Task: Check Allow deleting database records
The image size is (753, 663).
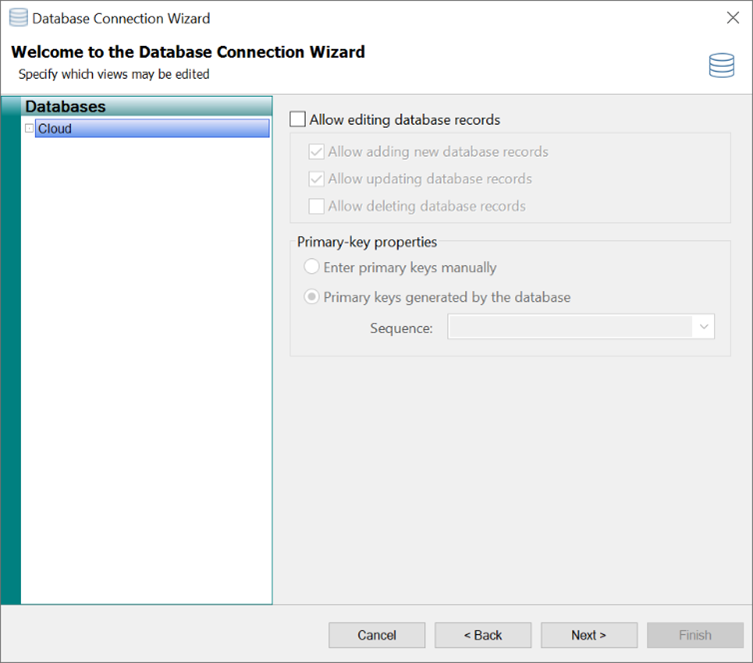Action: pyautogui.click(x=317, y=206)
